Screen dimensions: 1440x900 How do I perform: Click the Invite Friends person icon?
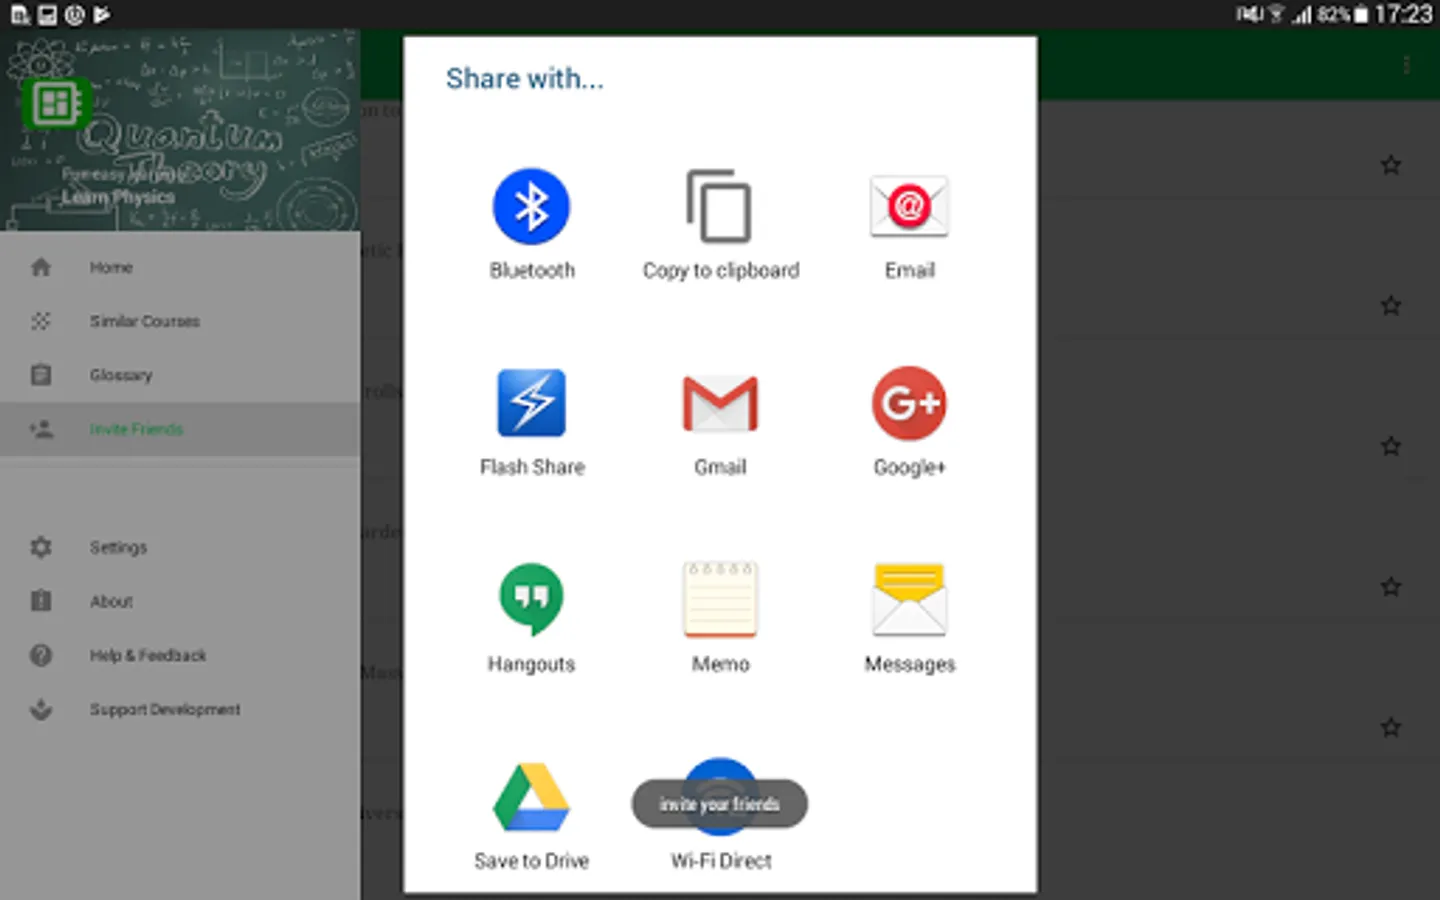[41, 429]
